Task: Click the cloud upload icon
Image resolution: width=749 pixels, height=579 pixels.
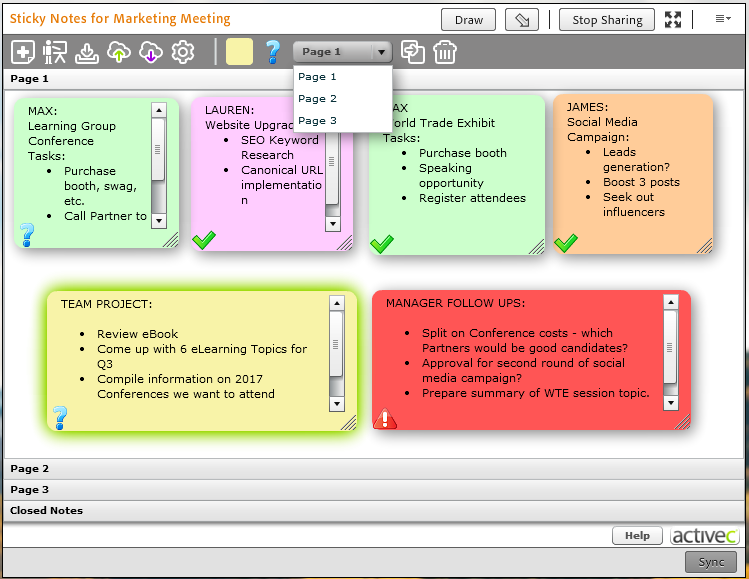Action: 119,52
